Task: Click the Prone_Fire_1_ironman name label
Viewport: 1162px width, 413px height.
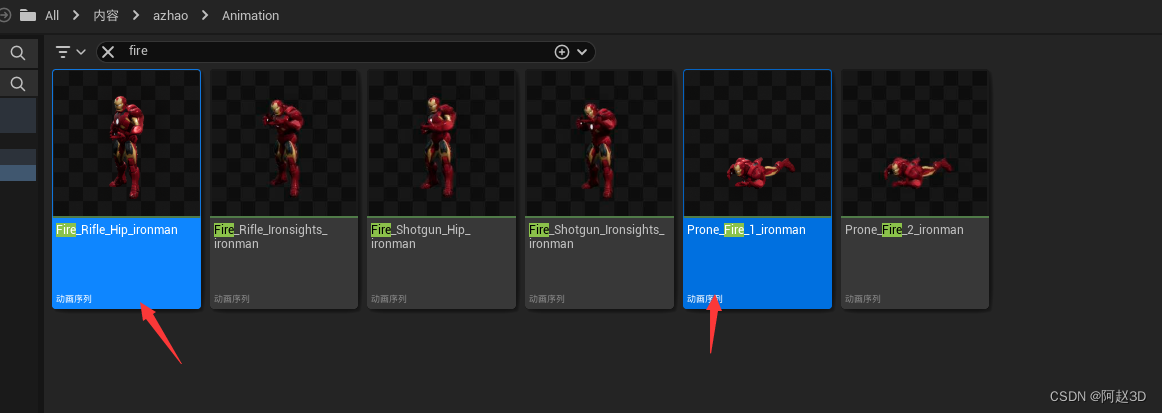Action: click(746, 230)
